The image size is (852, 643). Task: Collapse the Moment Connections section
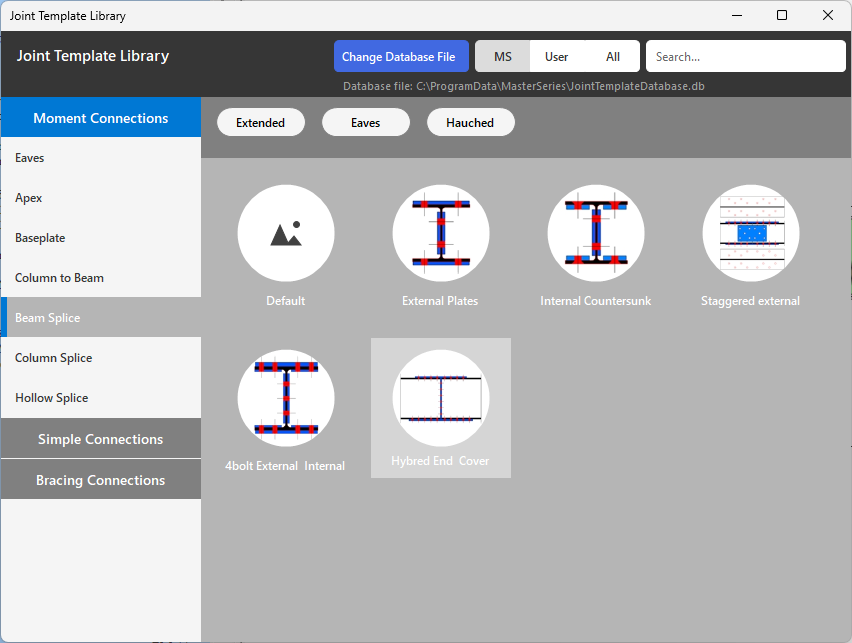point(100,118)
